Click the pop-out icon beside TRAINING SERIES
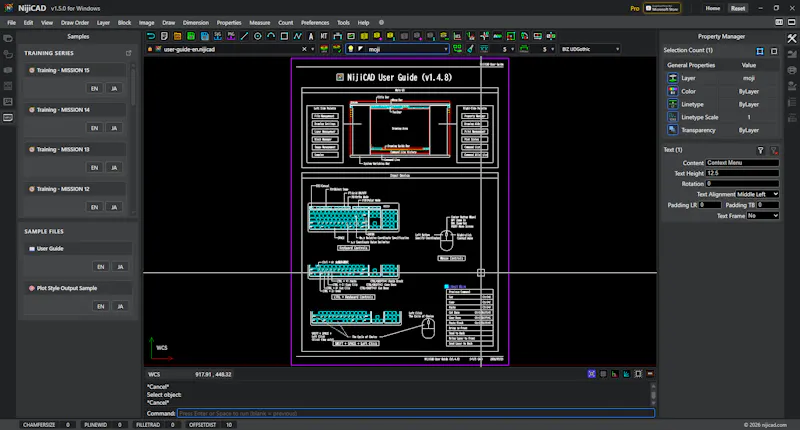This screenshot has height=430, width=800. [x=129, y=53]
